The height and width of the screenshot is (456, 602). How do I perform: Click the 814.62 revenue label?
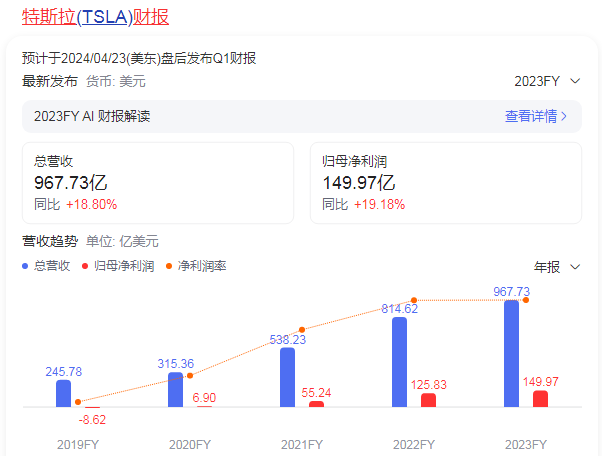(x=400, y=309)
